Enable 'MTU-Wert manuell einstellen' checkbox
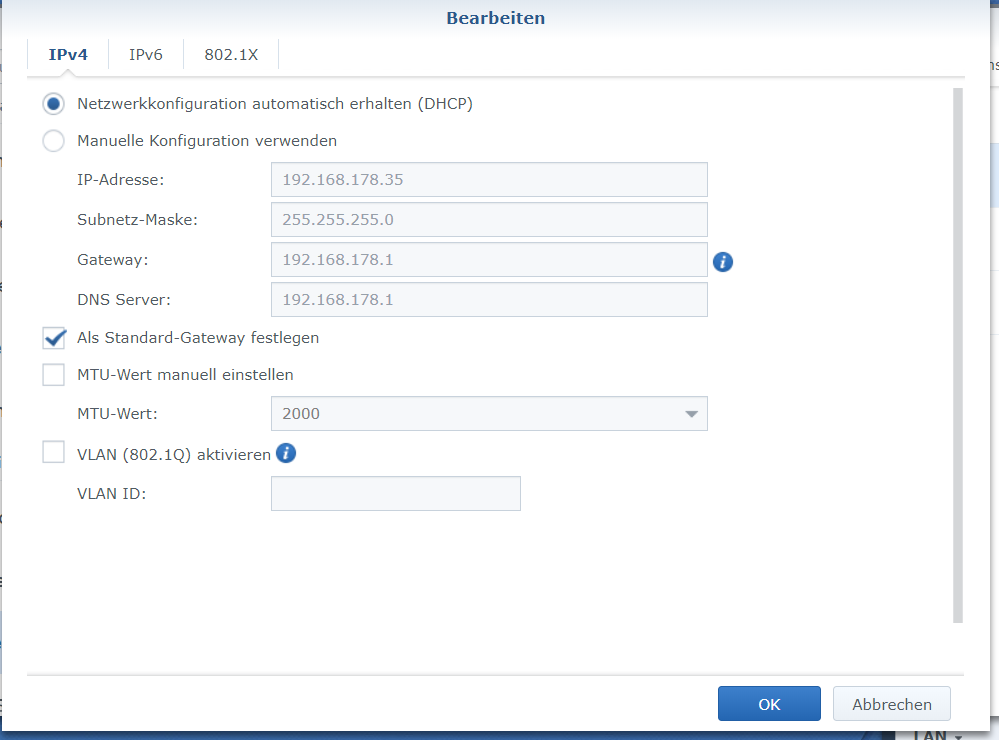This screenshot has width=999, height=740. 54,375
